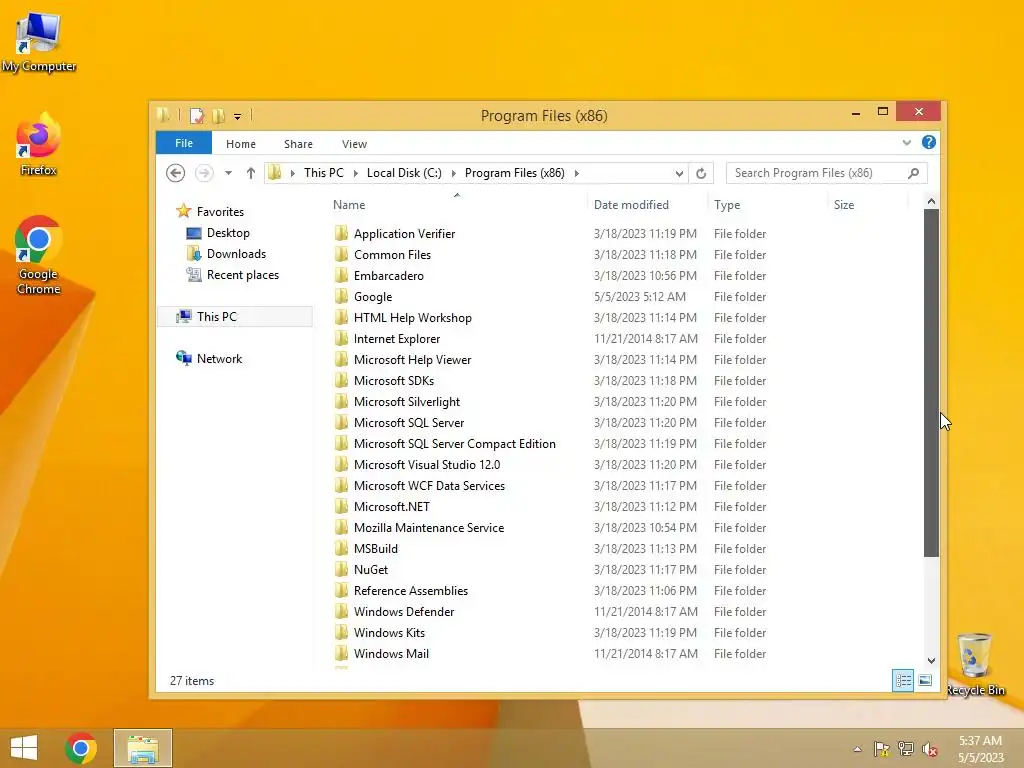Switch to Details view layout button
This screenshot has width=1024, height=768.
pos(903,680)
